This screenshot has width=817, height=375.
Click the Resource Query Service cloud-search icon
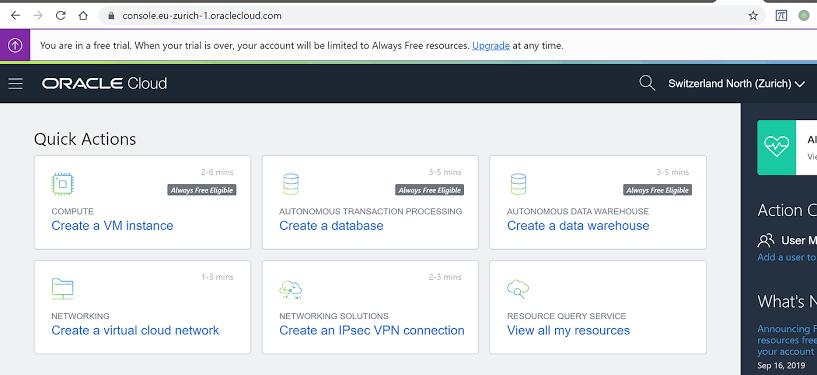point(518,289)
